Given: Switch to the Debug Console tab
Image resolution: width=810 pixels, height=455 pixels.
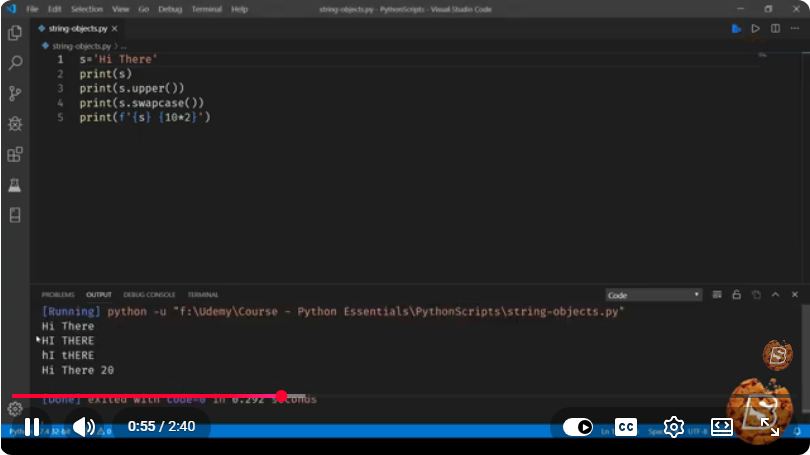Looking at the screenshot, I should click(x=149, y=295).
